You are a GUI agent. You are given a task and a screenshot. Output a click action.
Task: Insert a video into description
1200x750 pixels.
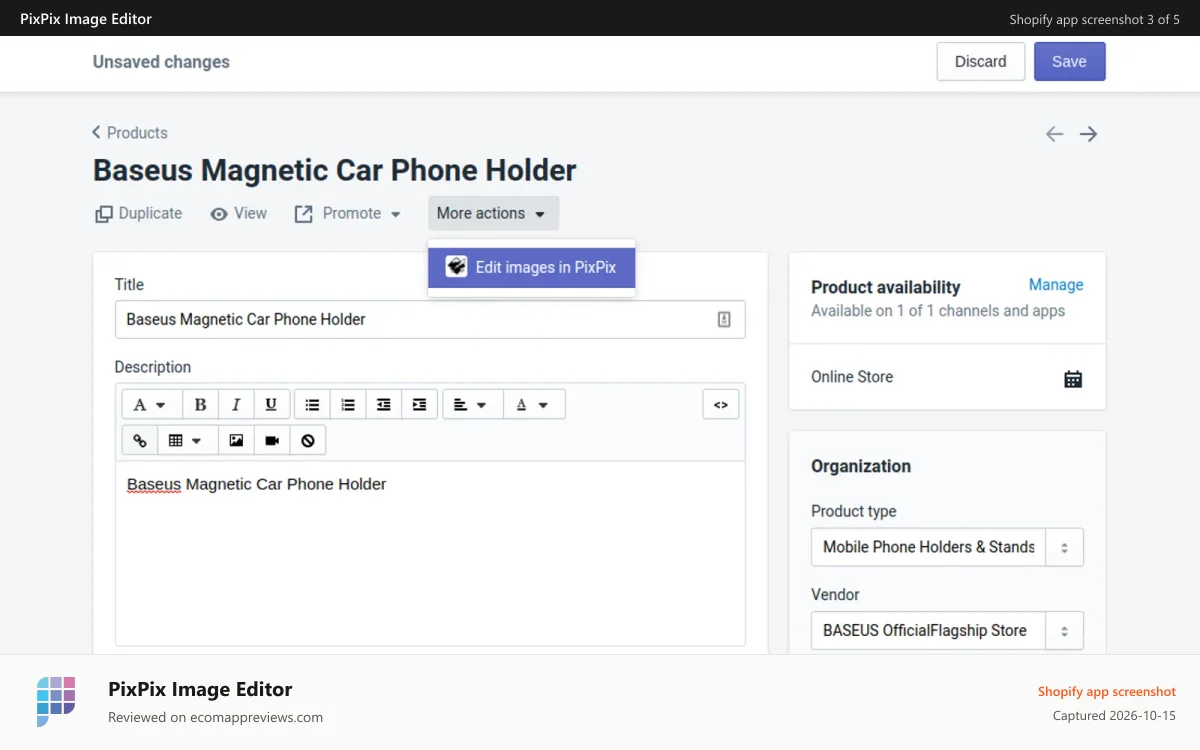[272, 440]
